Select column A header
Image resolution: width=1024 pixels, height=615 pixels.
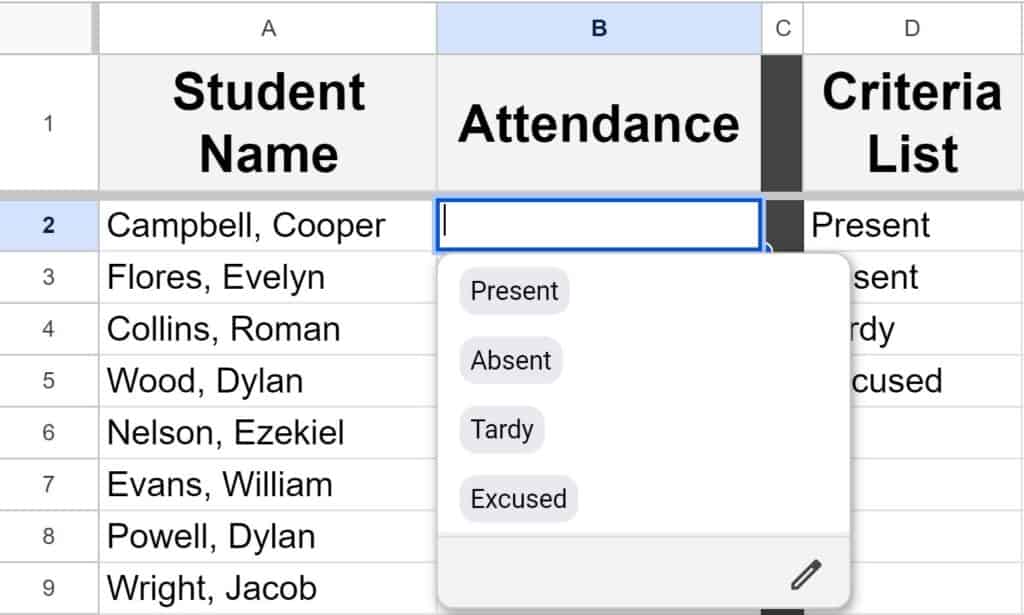pyautogui.click(x=268, y=29)
